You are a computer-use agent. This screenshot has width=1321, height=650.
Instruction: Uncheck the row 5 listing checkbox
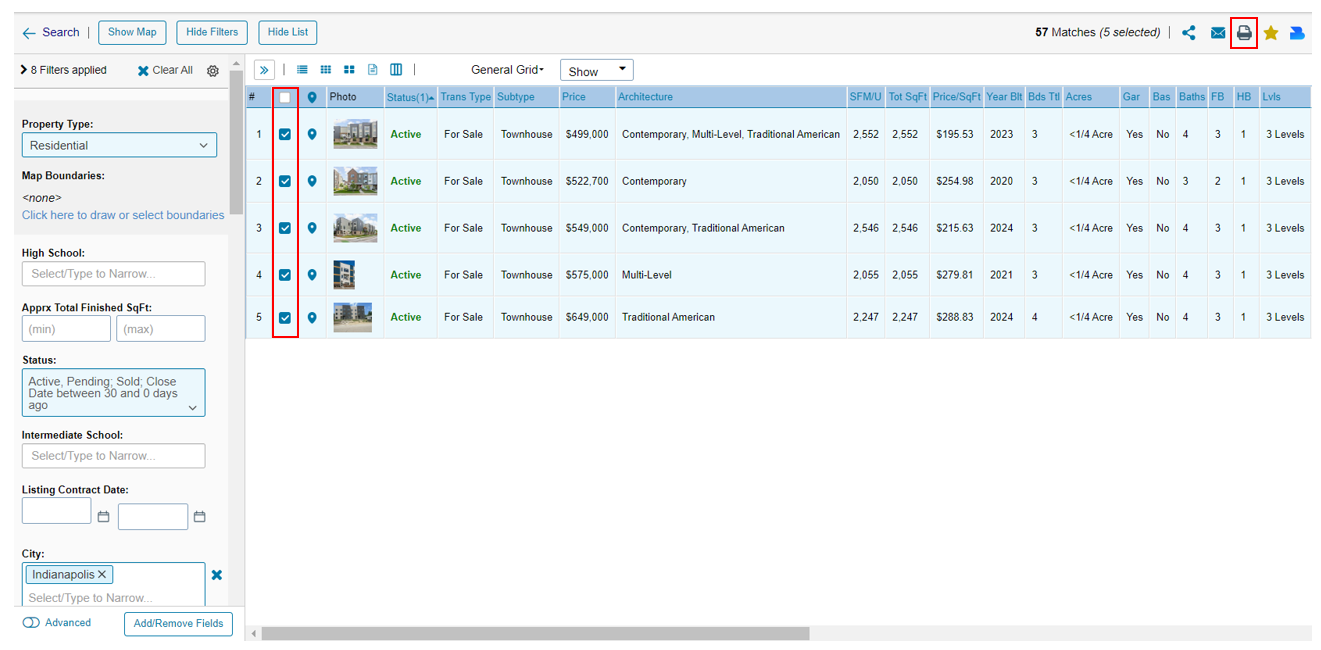point(285,317)
